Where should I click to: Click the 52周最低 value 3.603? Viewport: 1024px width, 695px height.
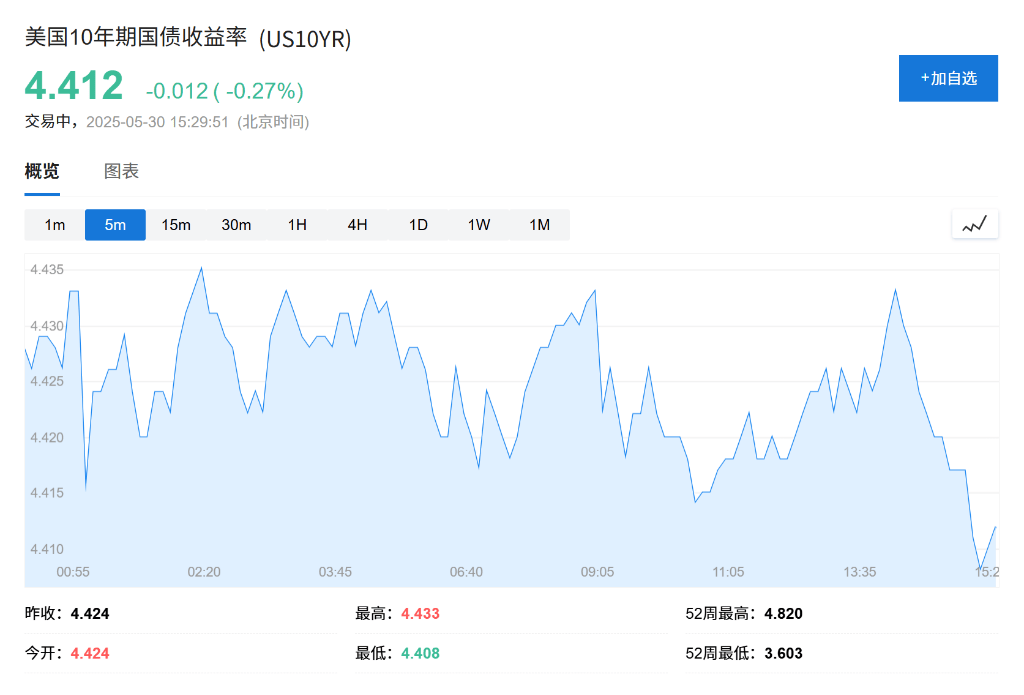784,653
